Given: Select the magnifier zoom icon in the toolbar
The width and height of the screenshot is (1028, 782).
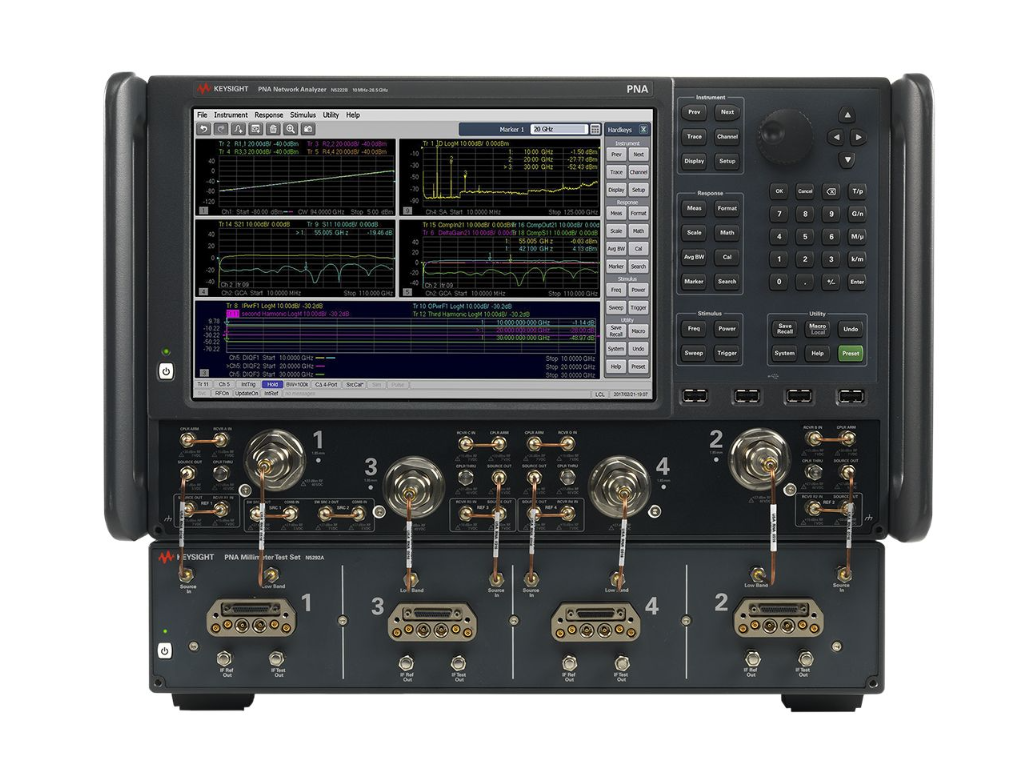Looking at the screenshot, I should pyautogui.click(x=291, y=129).
